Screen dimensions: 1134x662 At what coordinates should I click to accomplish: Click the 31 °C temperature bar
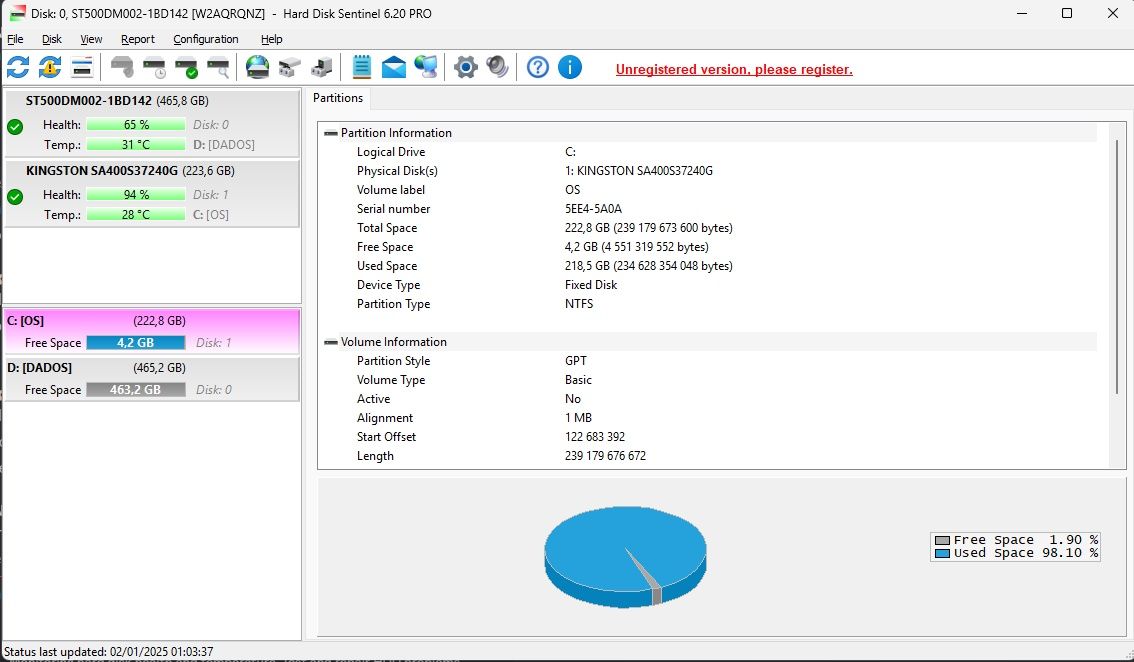click(x=136, y=145)
